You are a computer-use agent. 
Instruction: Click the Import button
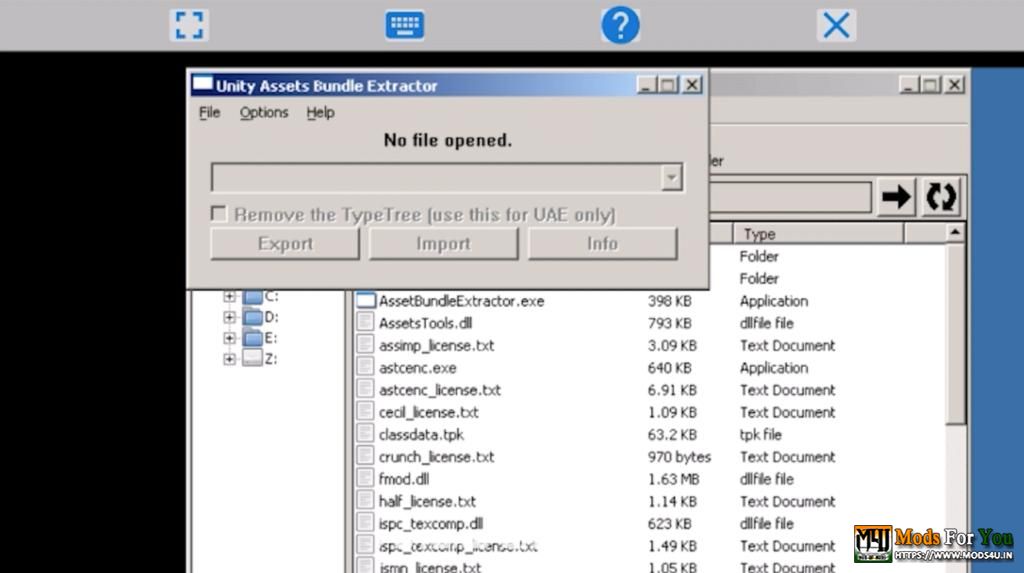[x=443, y=244]
